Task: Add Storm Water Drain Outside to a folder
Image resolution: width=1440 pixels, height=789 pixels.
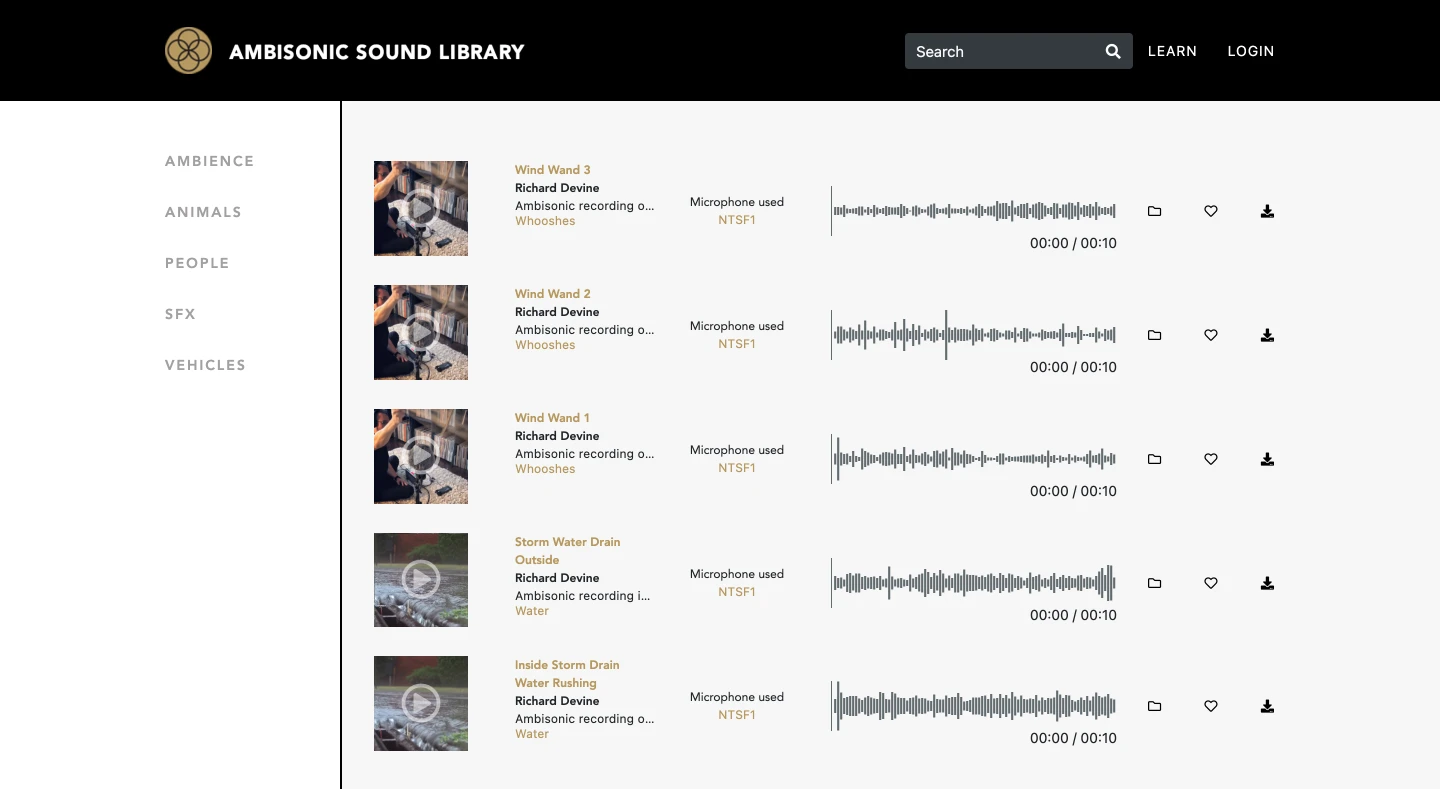Action: tap(1154, 583)
